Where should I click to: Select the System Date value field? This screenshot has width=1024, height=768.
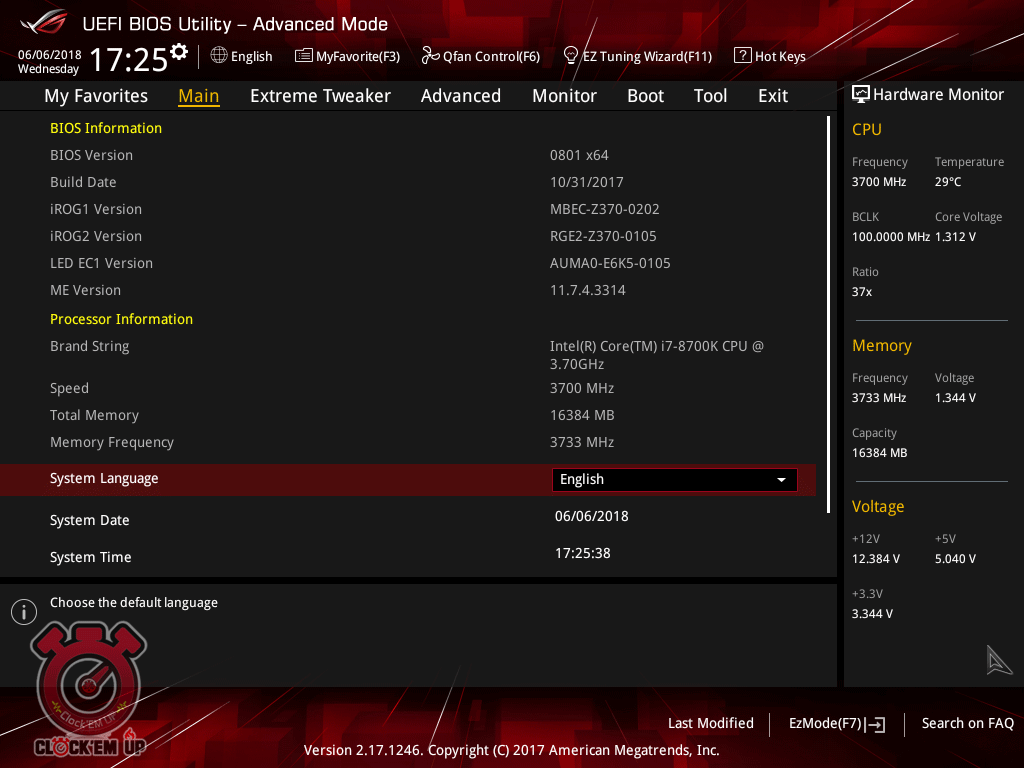[591, 517]
